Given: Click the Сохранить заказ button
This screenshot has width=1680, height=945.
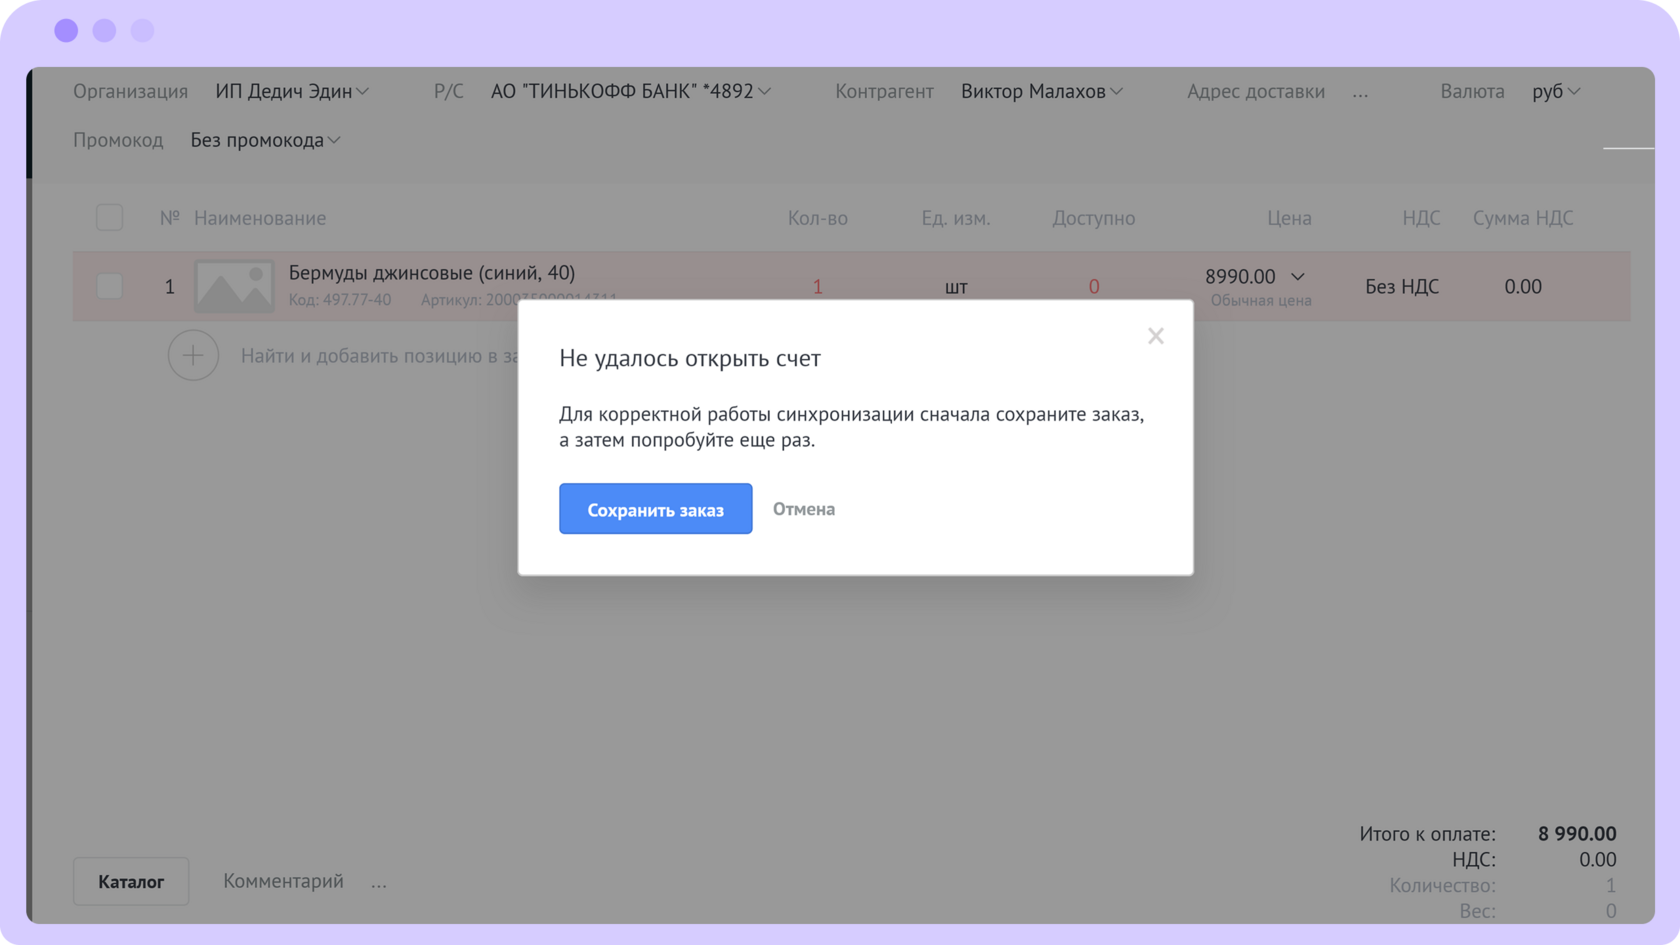Looking at the screenshot, I should 655,509.
